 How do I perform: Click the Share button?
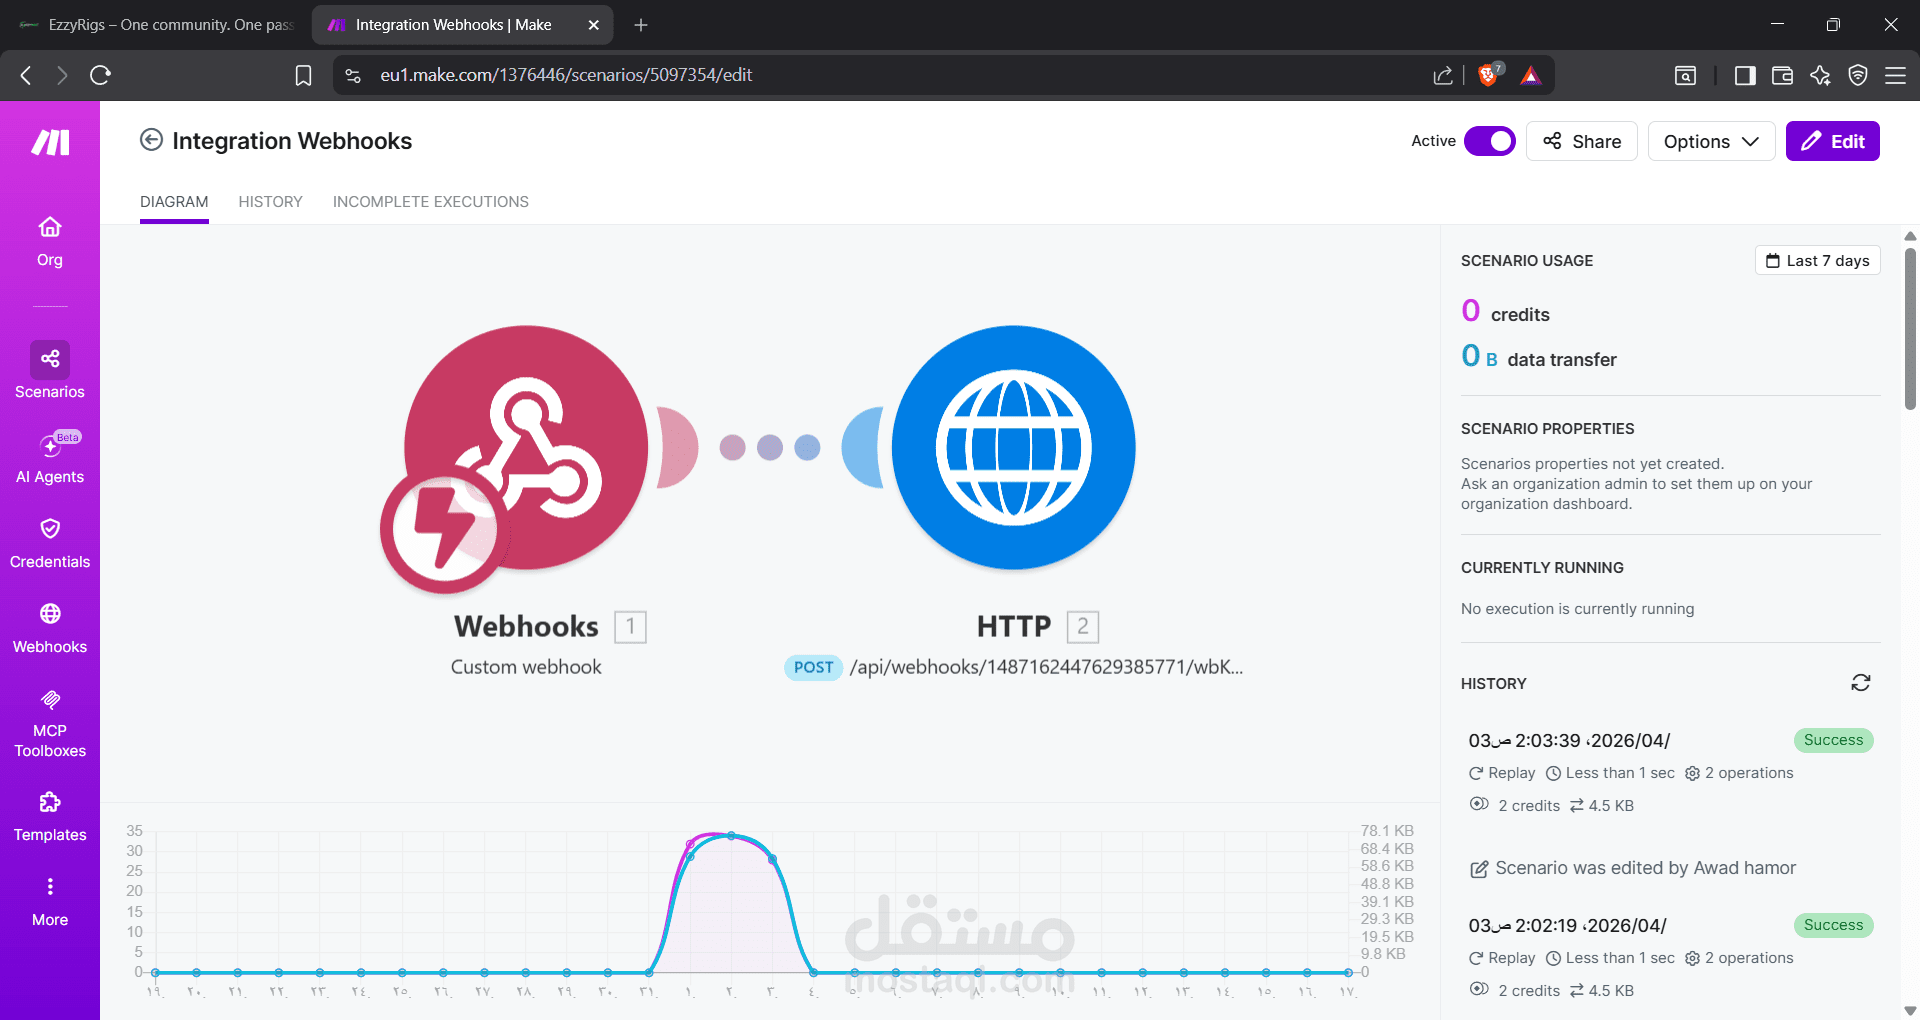pos(1581,141)
